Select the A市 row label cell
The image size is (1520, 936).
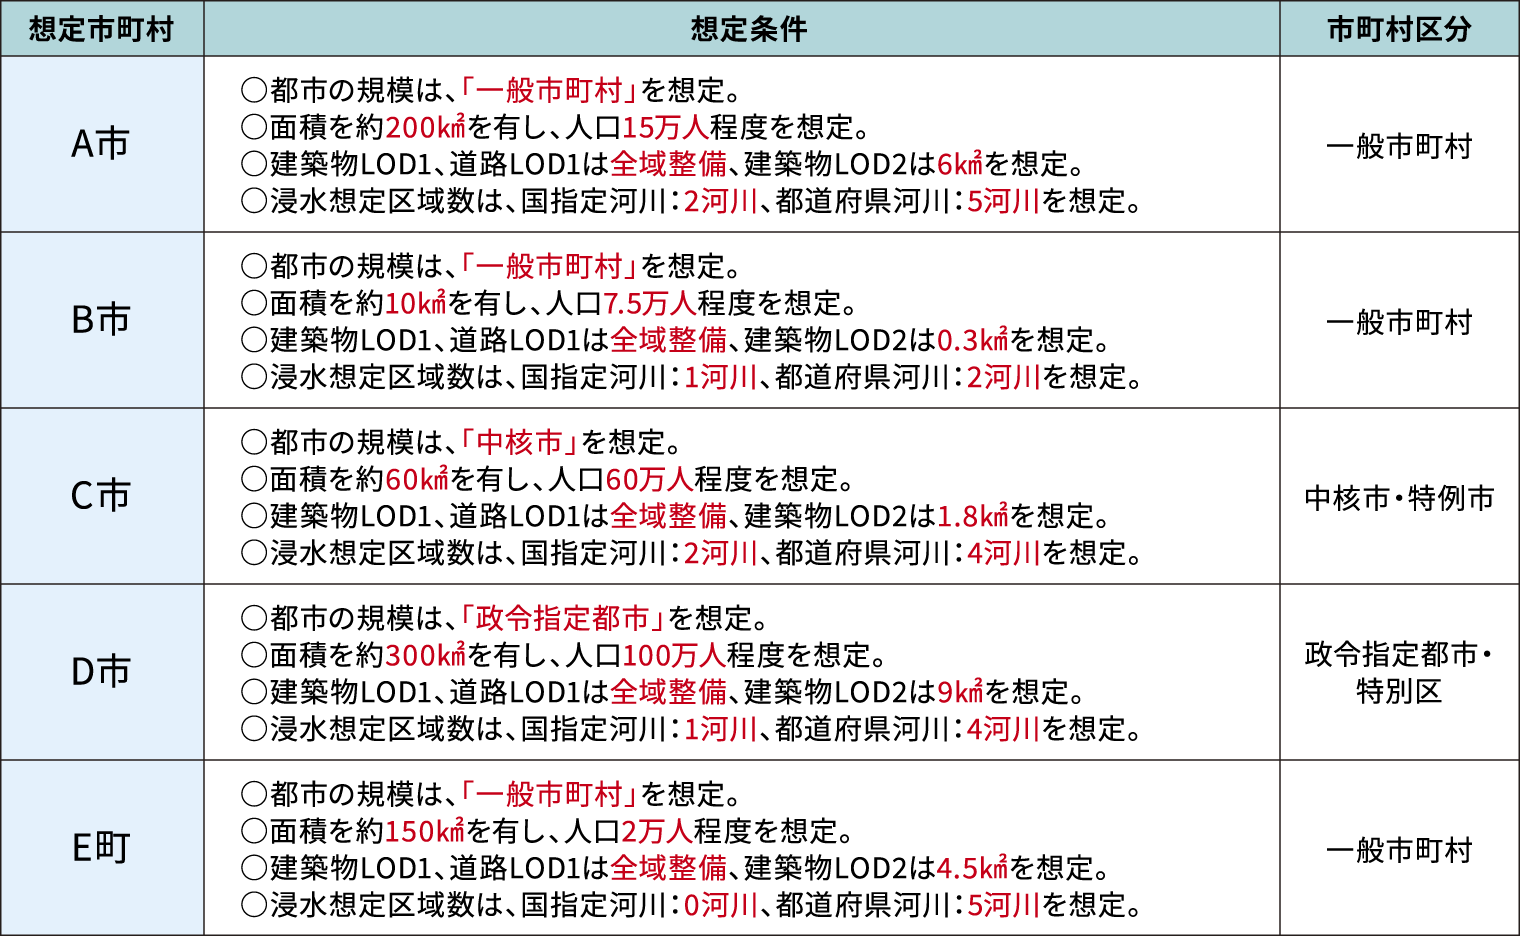(101, 144)
